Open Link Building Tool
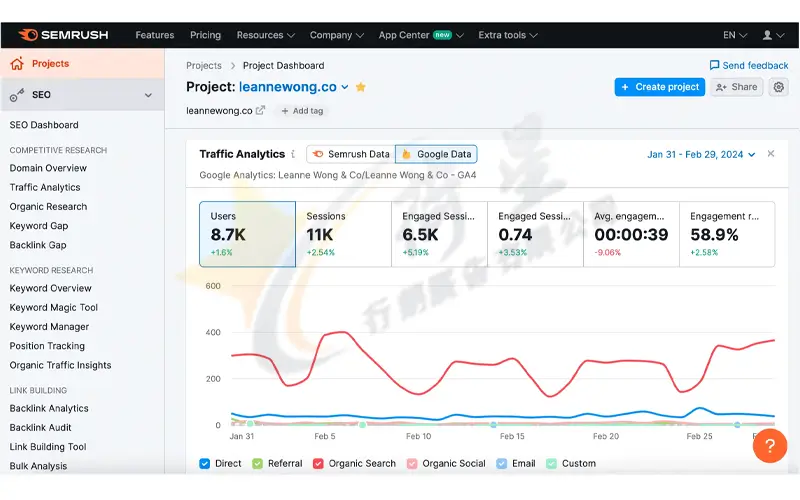This screenshot has width=800, height=500. (x=48, y=447)
